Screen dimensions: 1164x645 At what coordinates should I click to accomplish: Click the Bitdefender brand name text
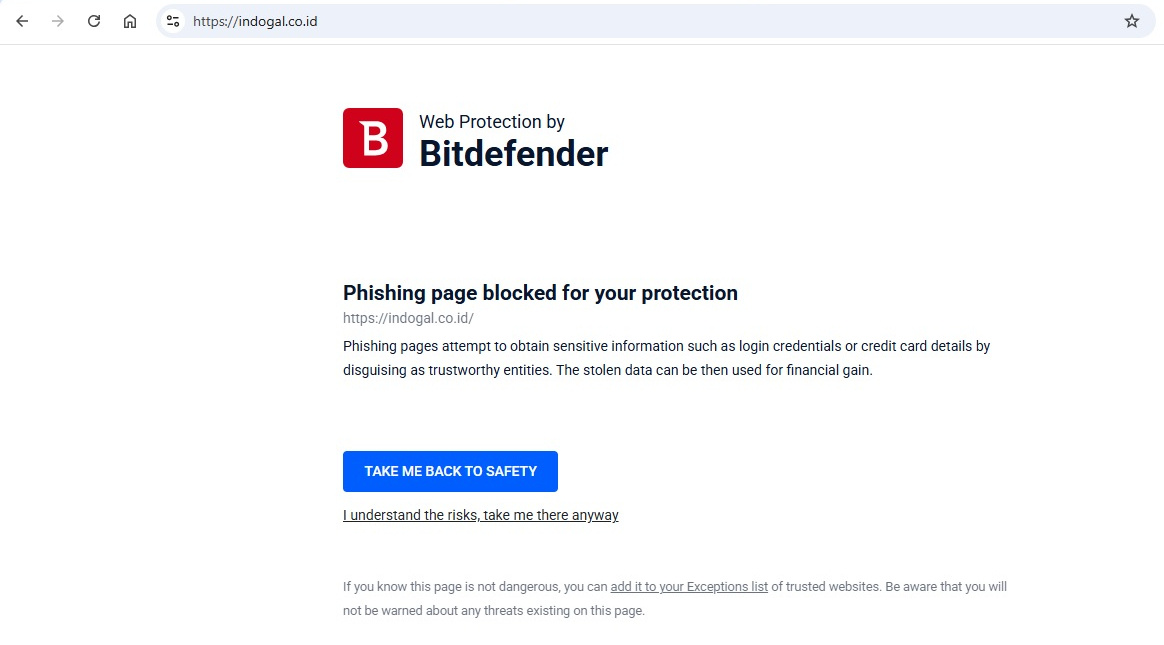(513, 154)
